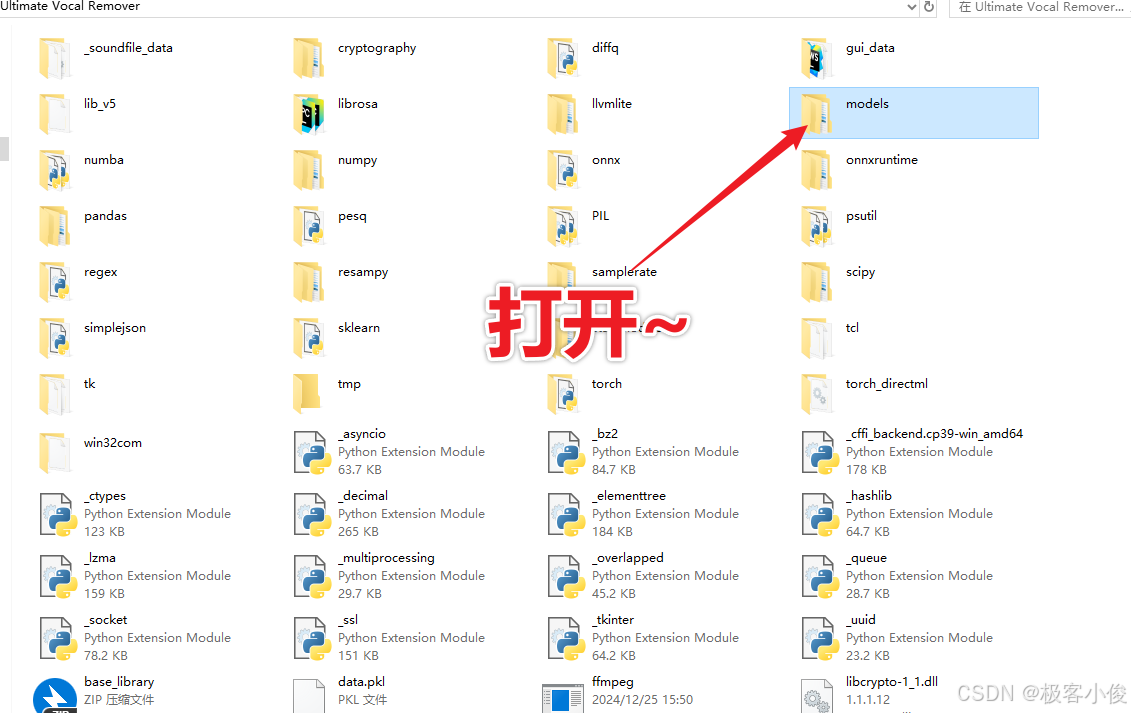Select the scipy folder icon

(x=817, y=281)
